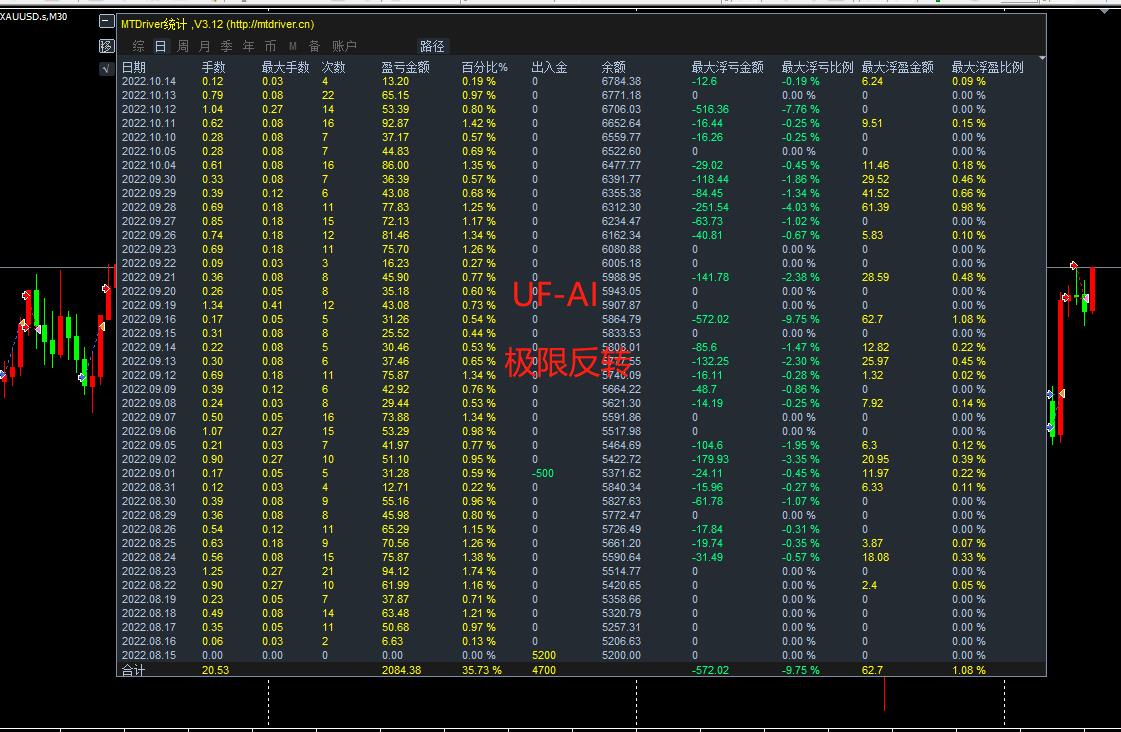The height and width of the screenshot is (732, 1121).
Task: Click the 最大手数 column header
Action: 285,67
